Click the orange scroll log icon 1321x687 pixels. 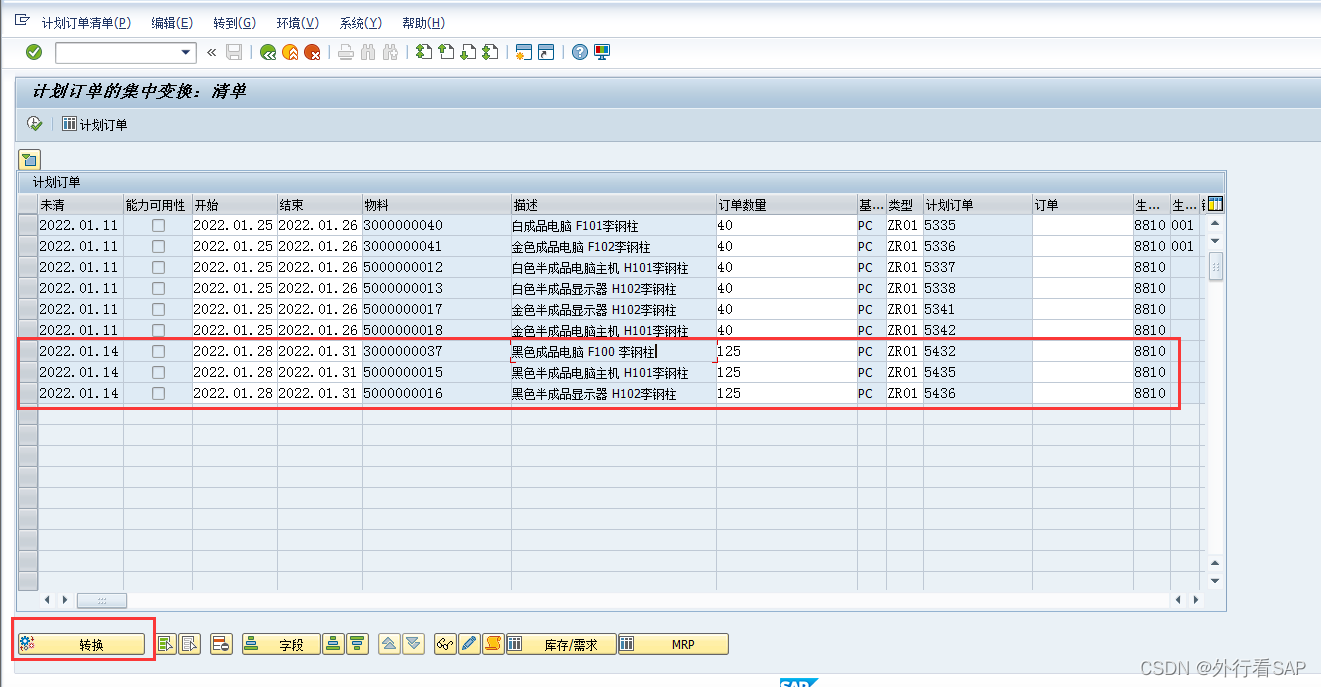[493, 645]
